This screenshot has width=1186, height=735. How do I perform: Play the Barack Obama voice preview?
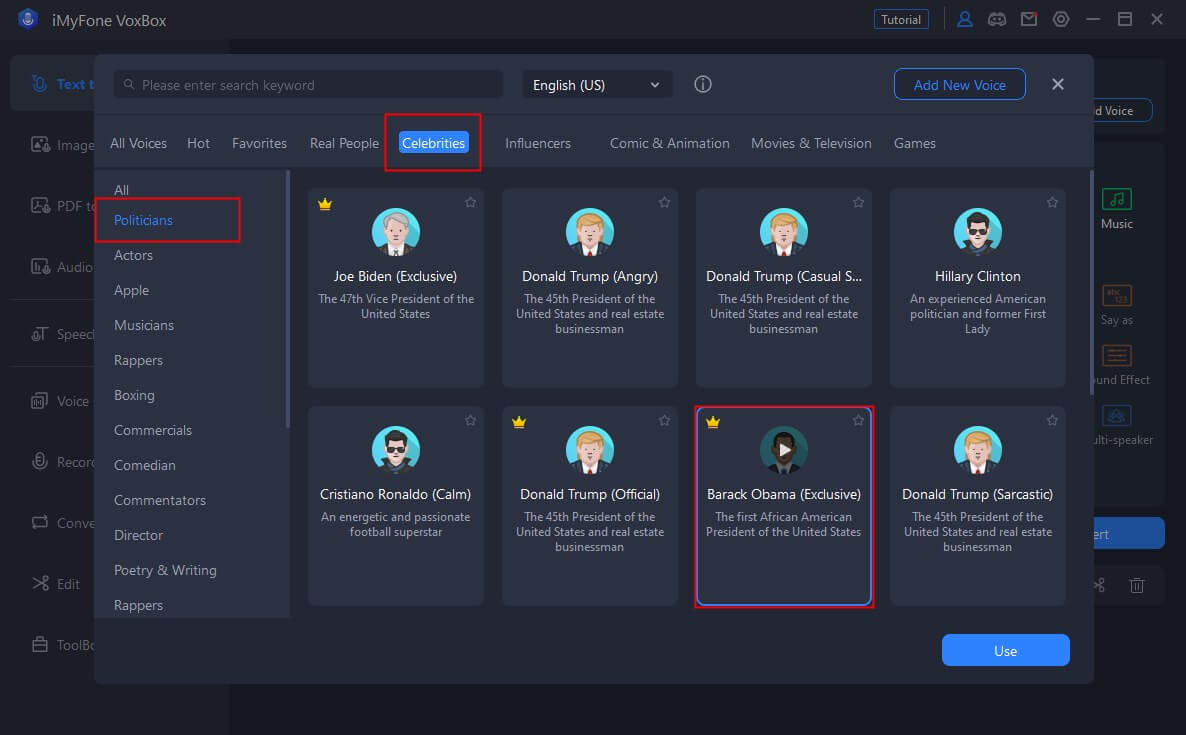pos(784,450)
